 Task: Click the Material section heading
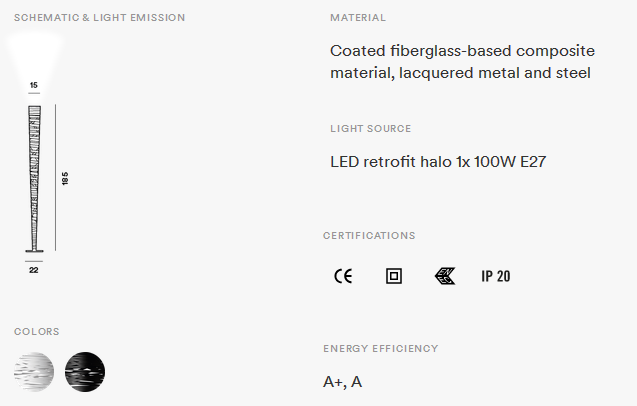click(x=358, y=17)
